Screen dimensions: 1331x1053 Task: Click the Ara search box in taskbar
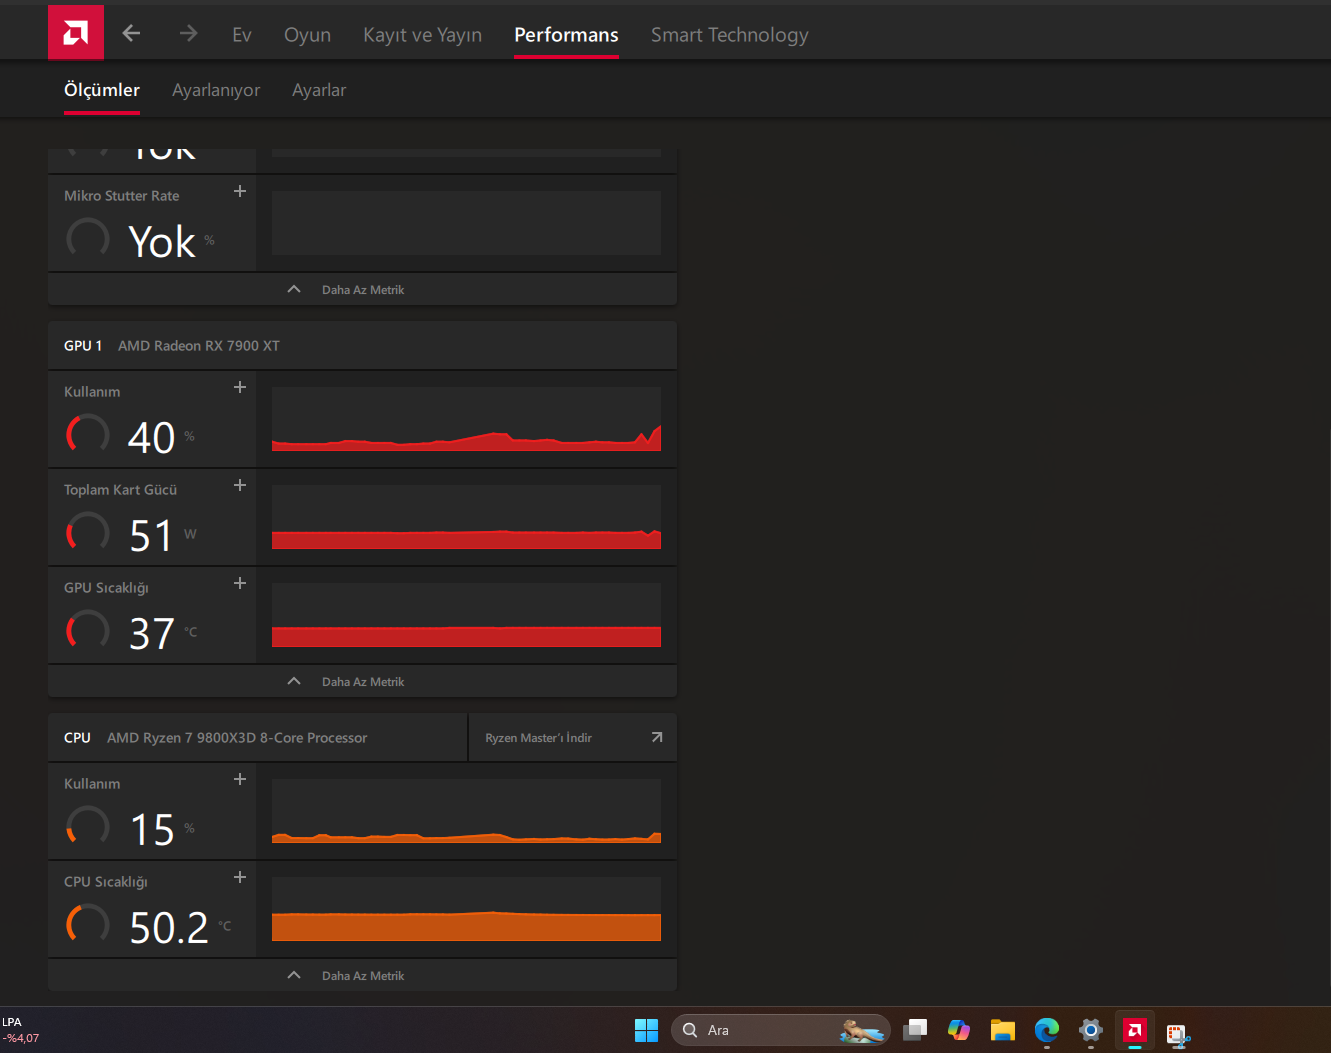(781, 1030)
